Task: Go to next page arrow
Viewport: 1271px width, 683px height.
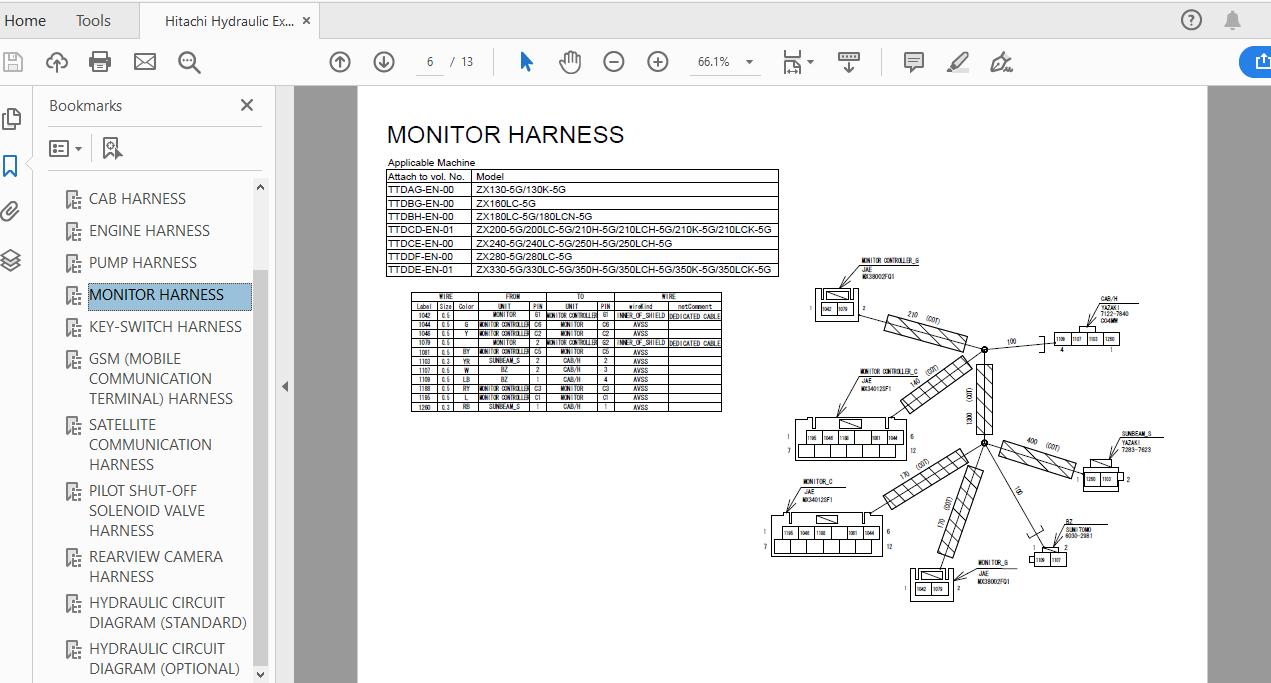Action: pos(384,62)
